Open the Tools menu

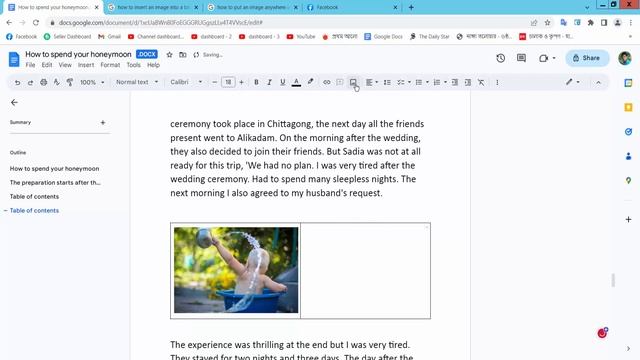(x=133, y=65)
